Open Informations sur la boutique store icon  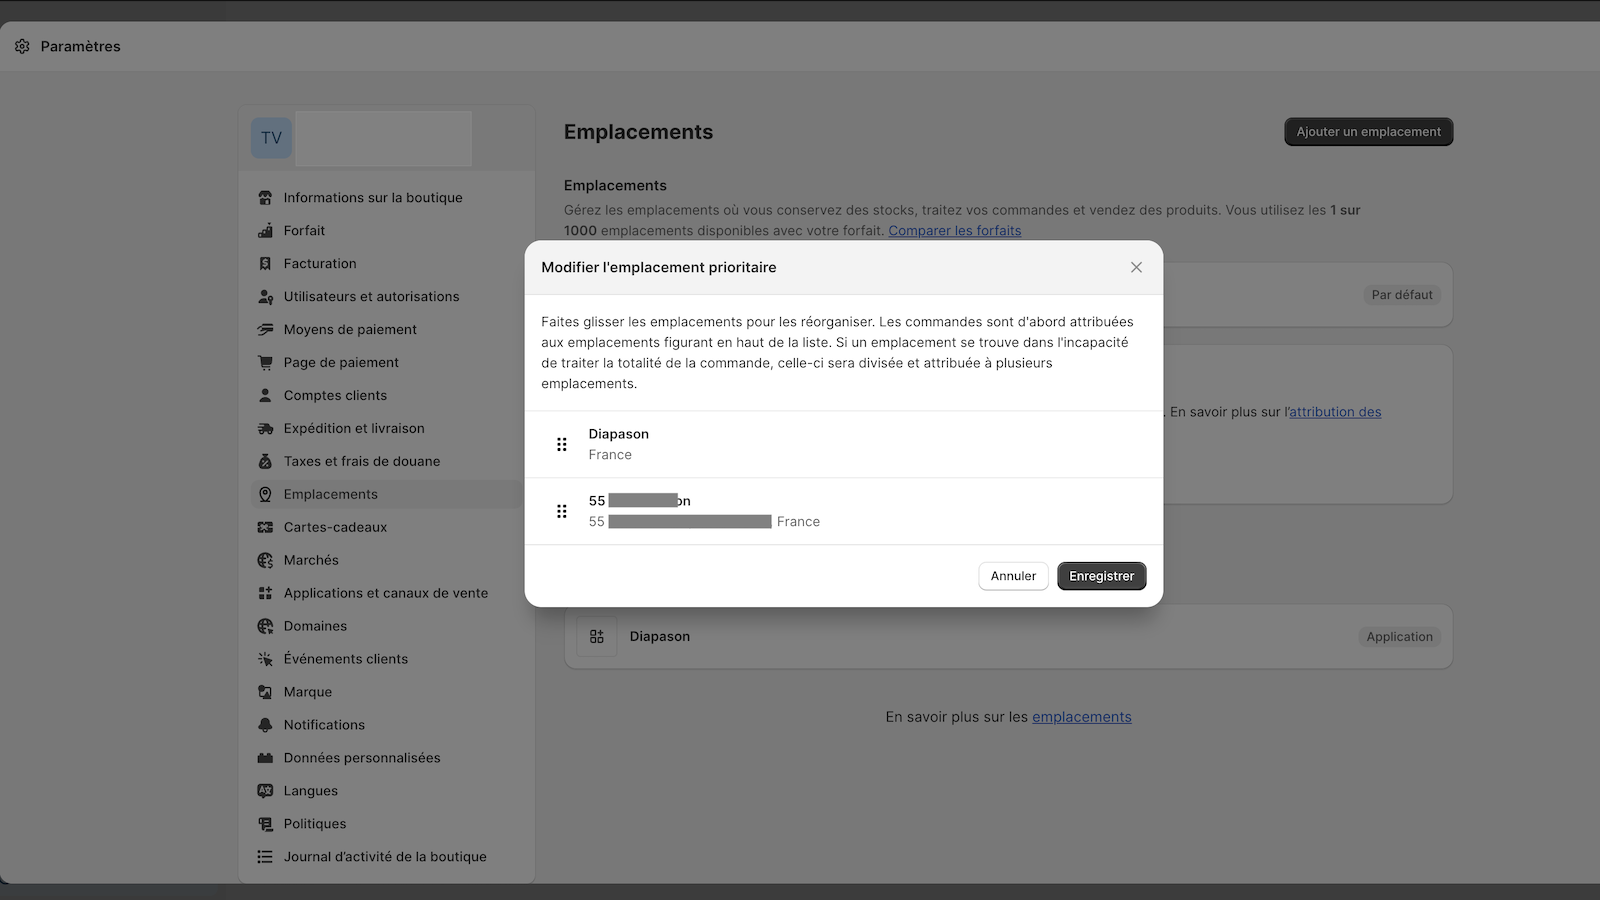[x=265, y=198]
